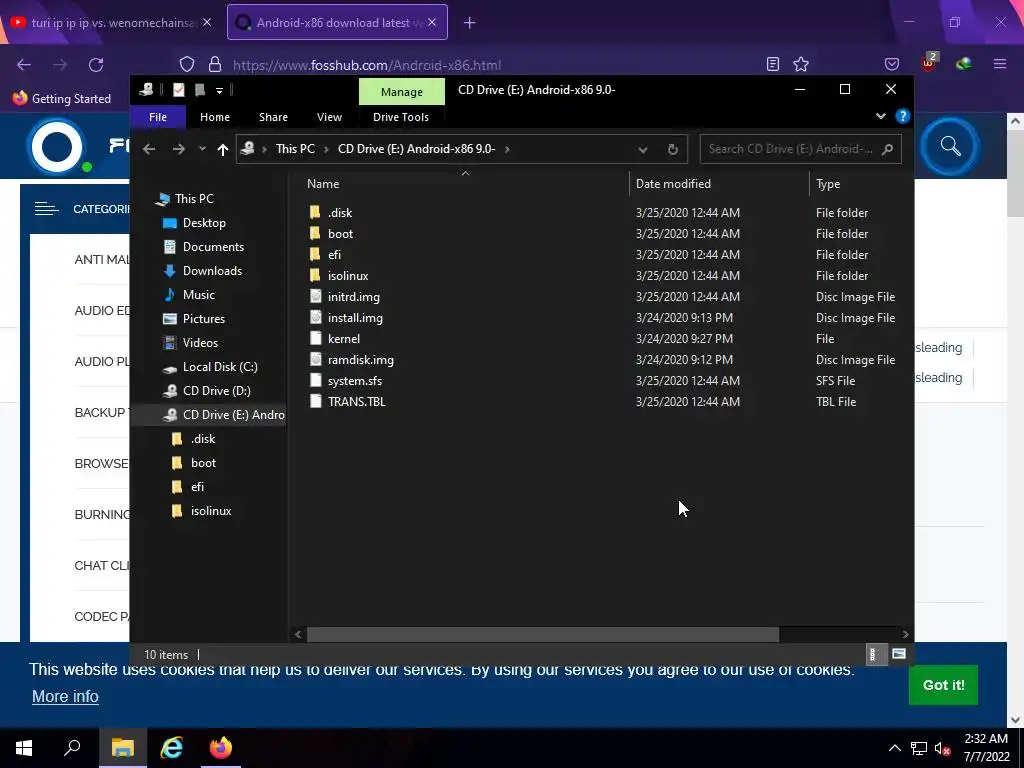
Task: Launch Internet Explorer from the taskbar
Action: [172, 748]
